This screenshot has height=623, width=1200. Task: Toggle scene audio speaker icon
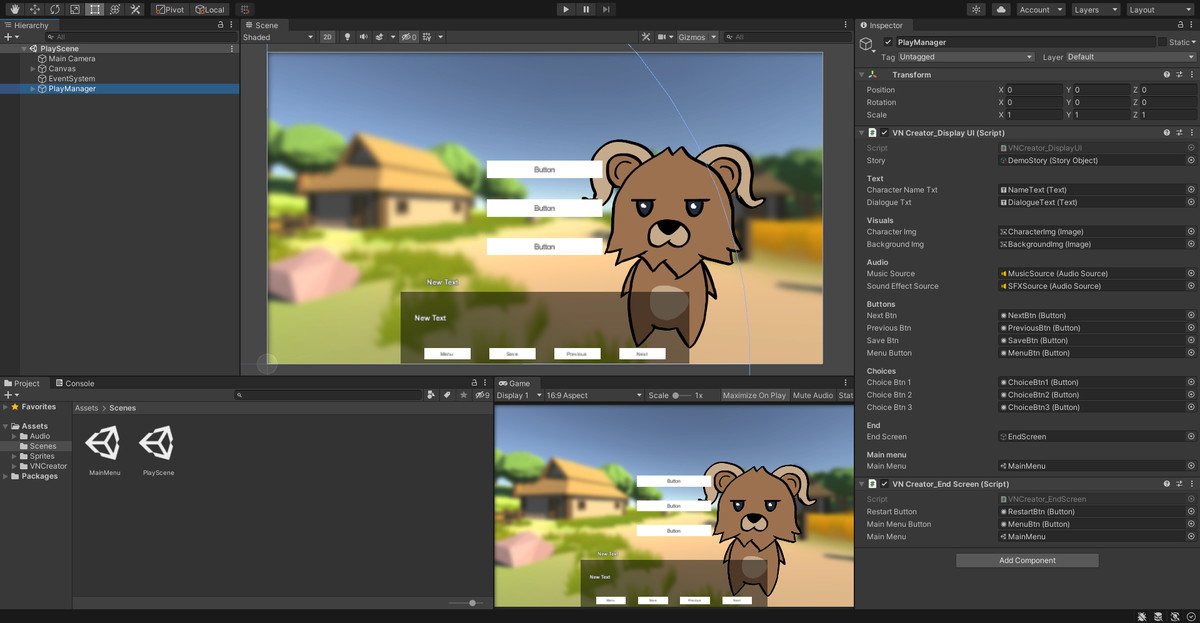point(363,37)
